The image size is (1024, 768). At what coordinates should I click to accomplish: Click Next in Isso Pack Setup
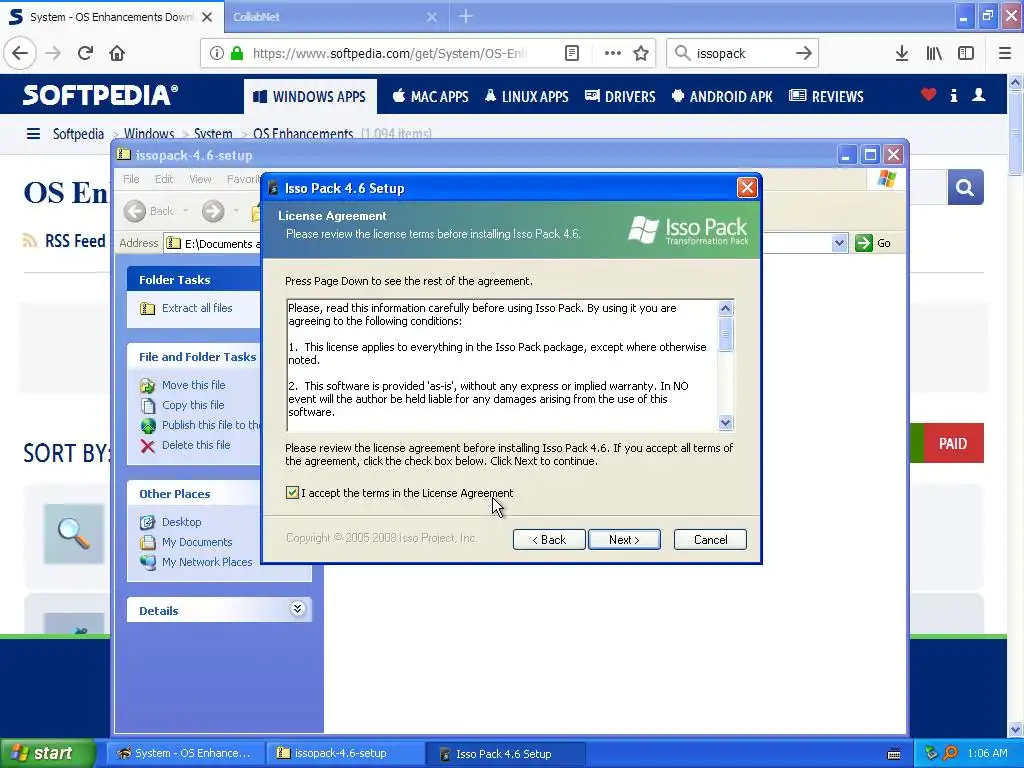click(624, 539)
